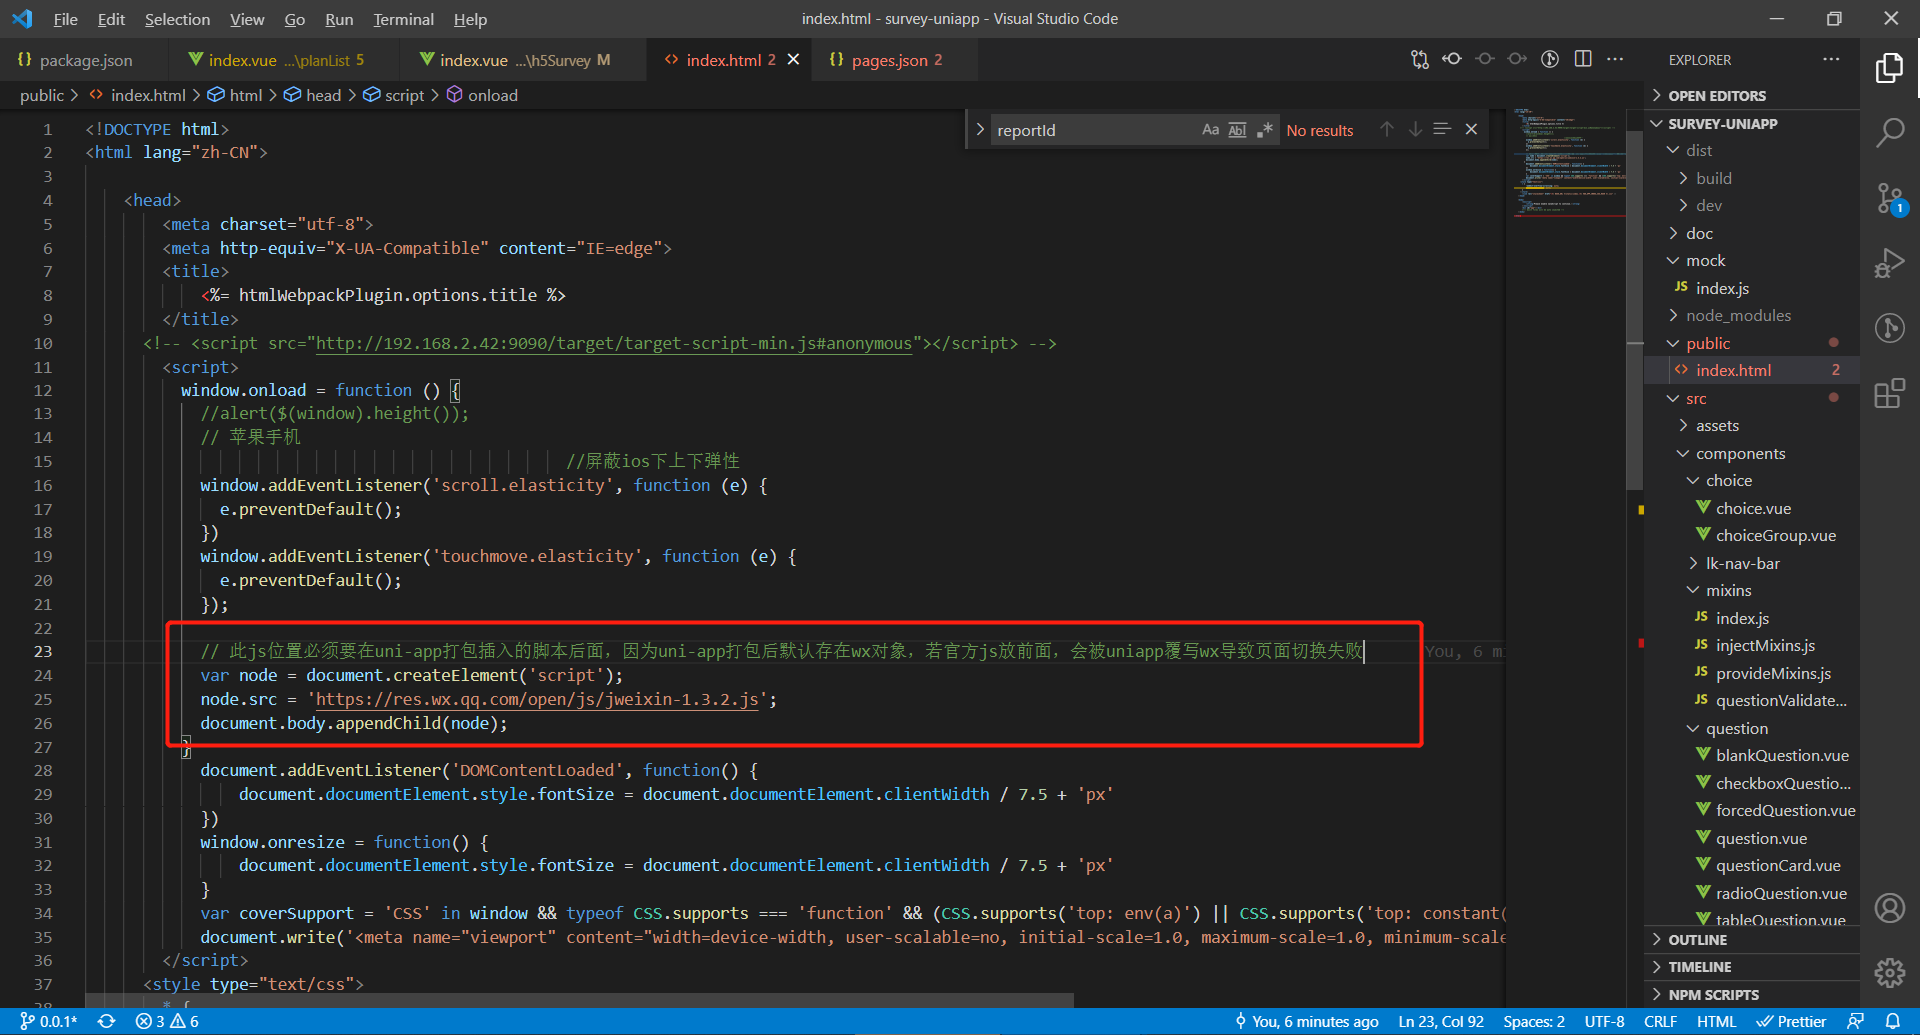Open notifications bell in status bar
This screenshot has width=1920, height=1035.
[1893, 1021]
